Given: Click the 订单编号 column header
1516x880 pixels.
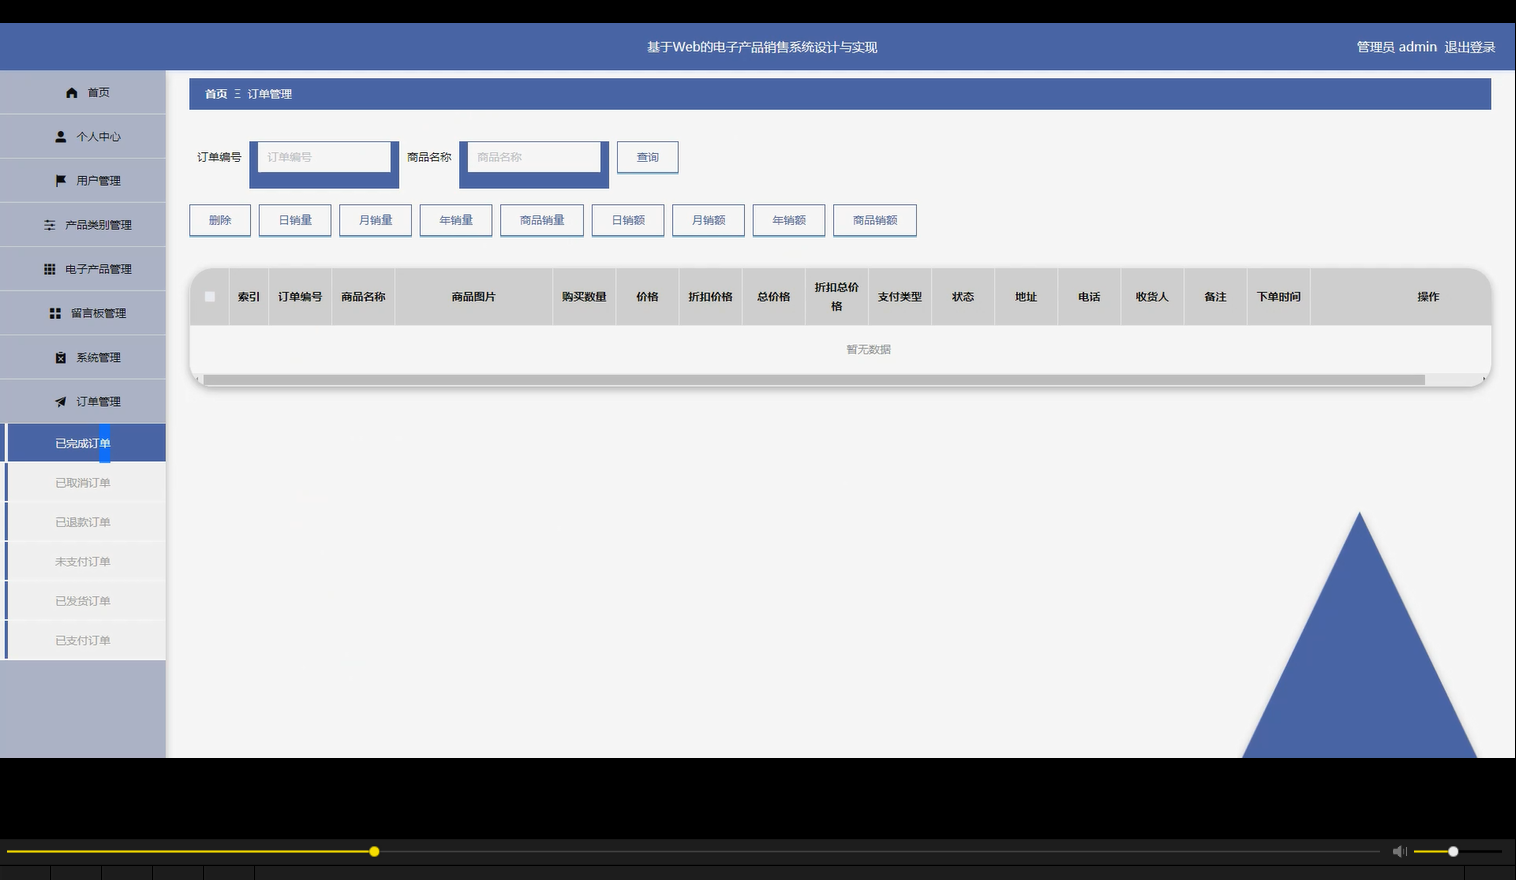Looking at the screenshot, I should point(300,297).
